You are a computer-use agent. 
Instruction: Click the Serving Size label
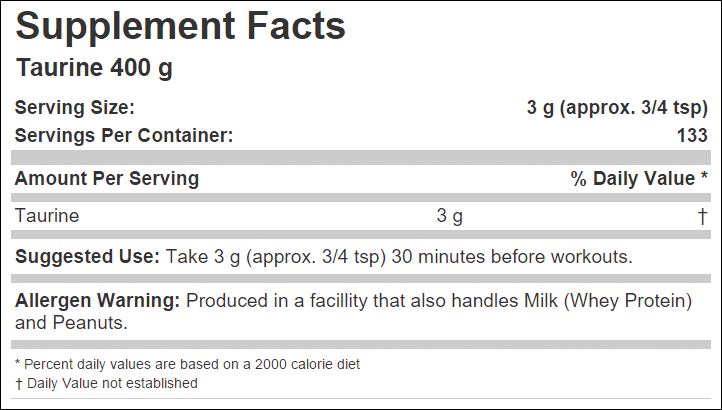click(x=75, y=107)
